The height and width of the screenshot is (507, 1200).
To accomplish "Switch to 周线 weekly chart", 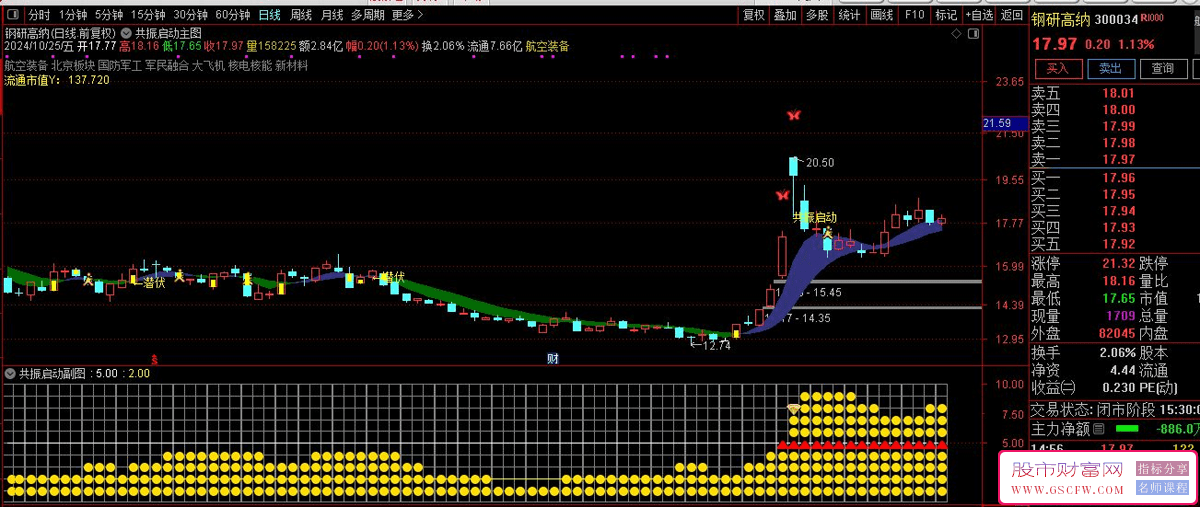I will [x=301, y=15].
